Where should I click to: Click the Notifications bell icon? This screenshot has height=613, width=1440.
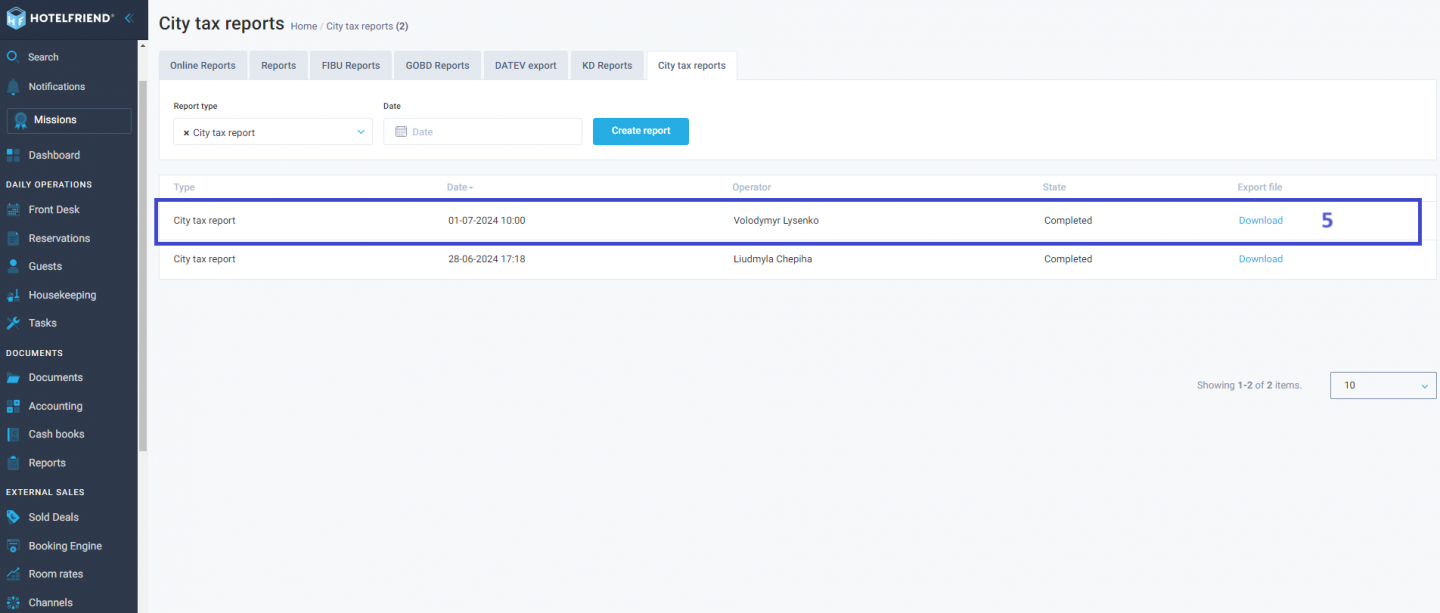[x=13, y=87]
